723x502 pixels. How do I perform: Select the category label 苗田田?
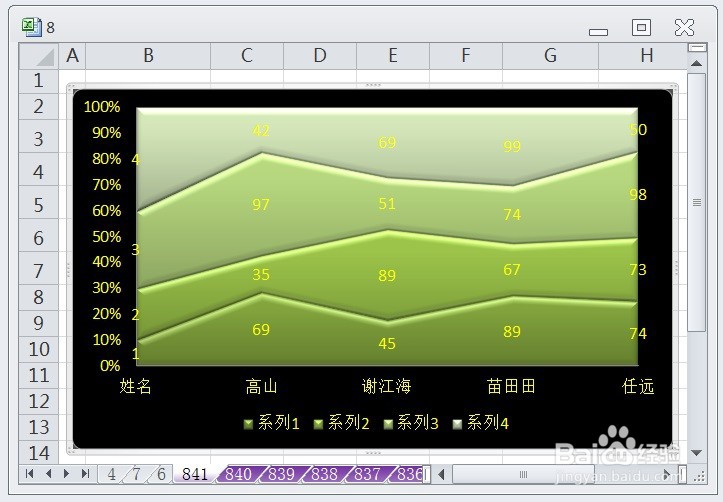(511, 386)
